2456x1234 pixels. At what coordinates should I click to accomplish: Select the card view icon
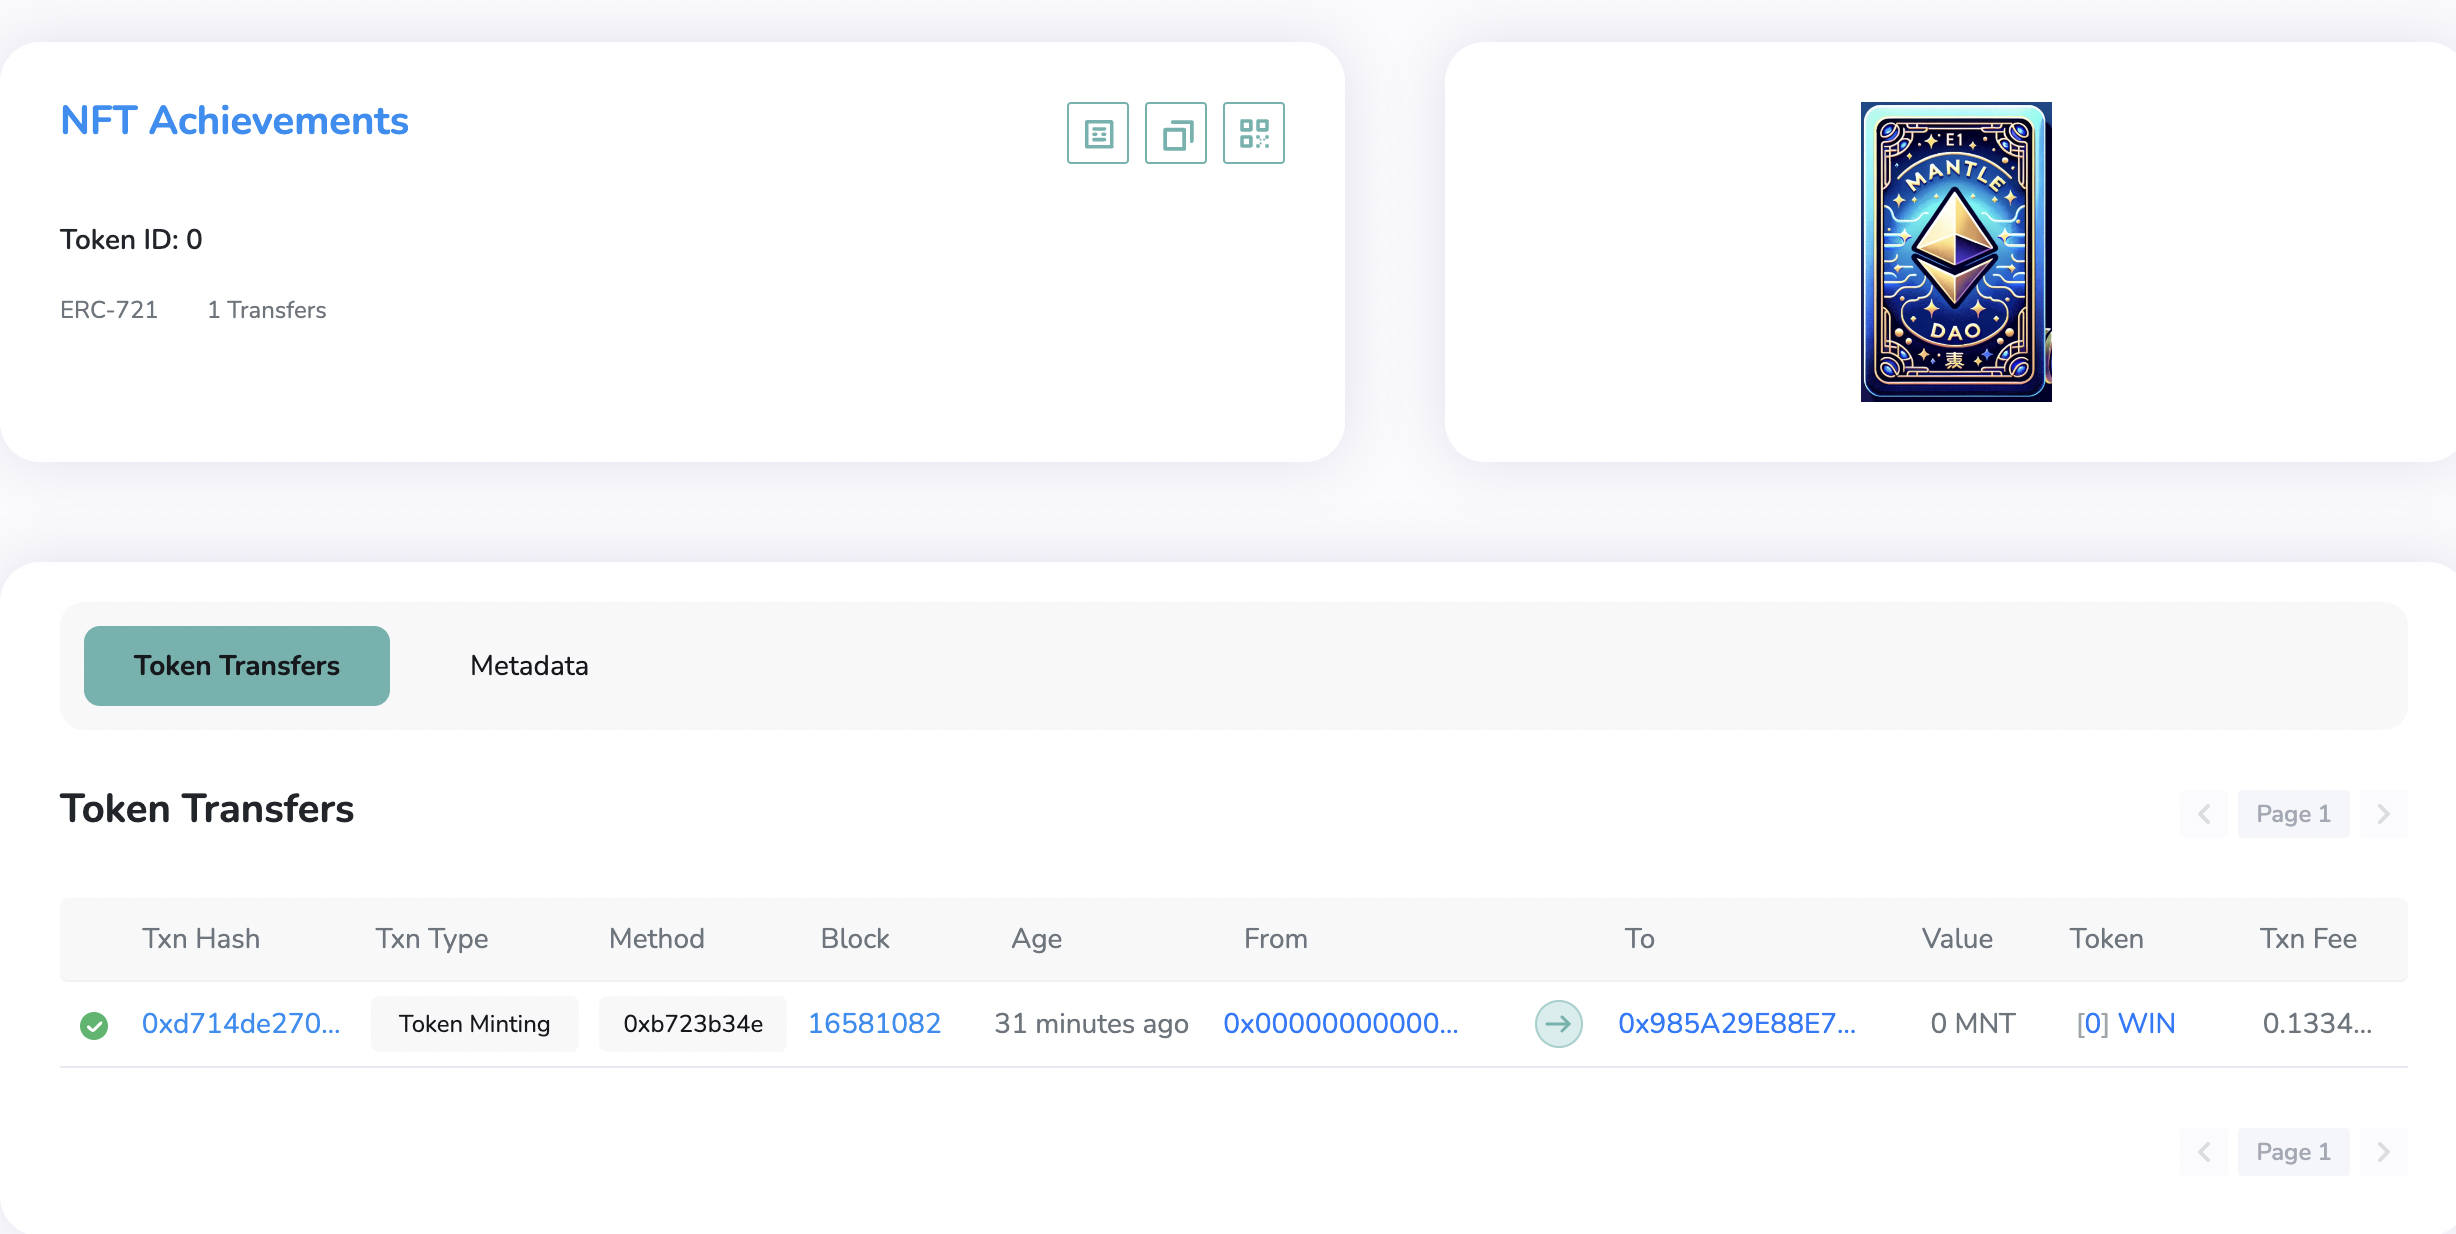coord(1177,132)
